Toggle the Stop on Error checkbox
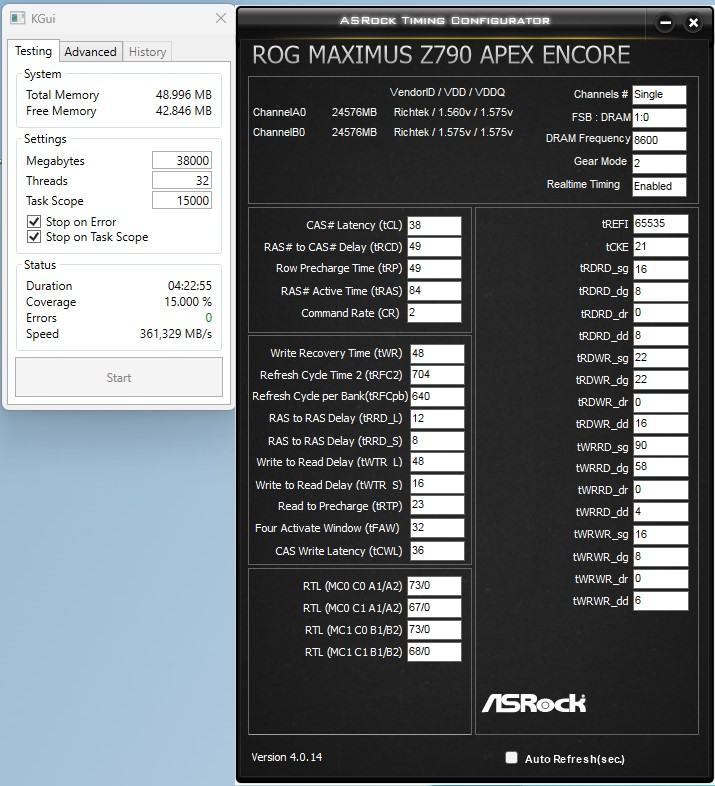The image size is (715, 786). (x=34, y=222)
